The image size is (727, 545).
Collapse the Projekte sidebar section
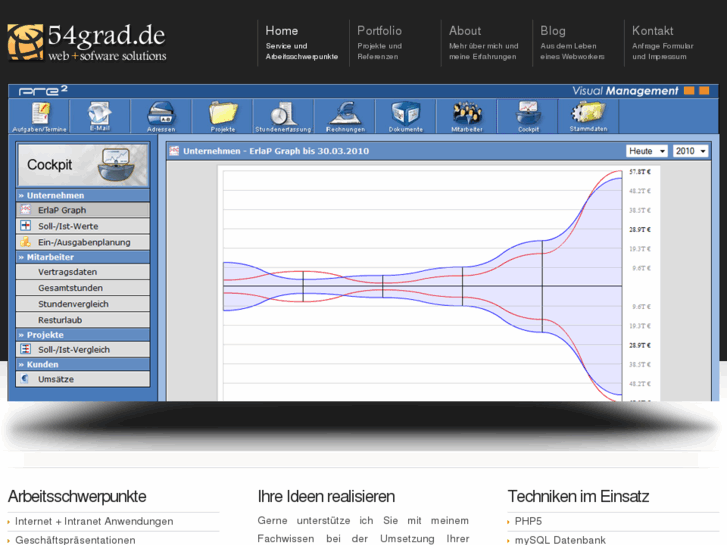83,334
